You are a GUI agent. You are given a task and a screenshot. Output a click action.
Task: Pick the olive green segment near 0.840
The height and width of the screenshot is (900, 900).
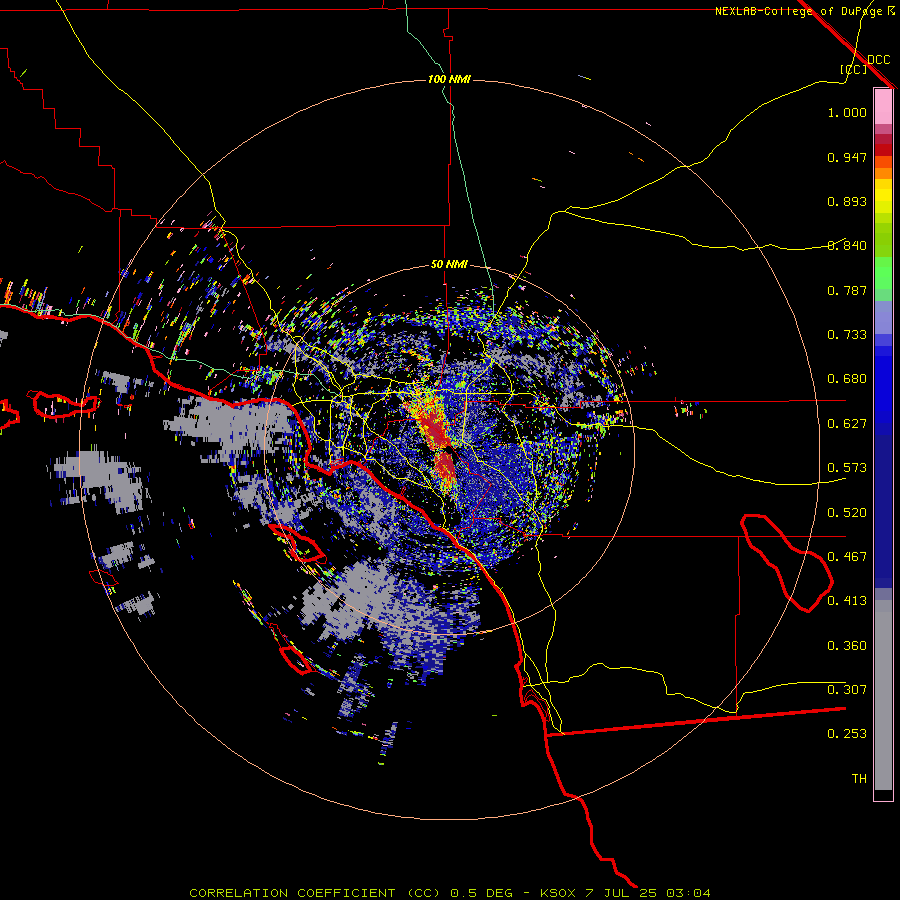tap(883, 240)
